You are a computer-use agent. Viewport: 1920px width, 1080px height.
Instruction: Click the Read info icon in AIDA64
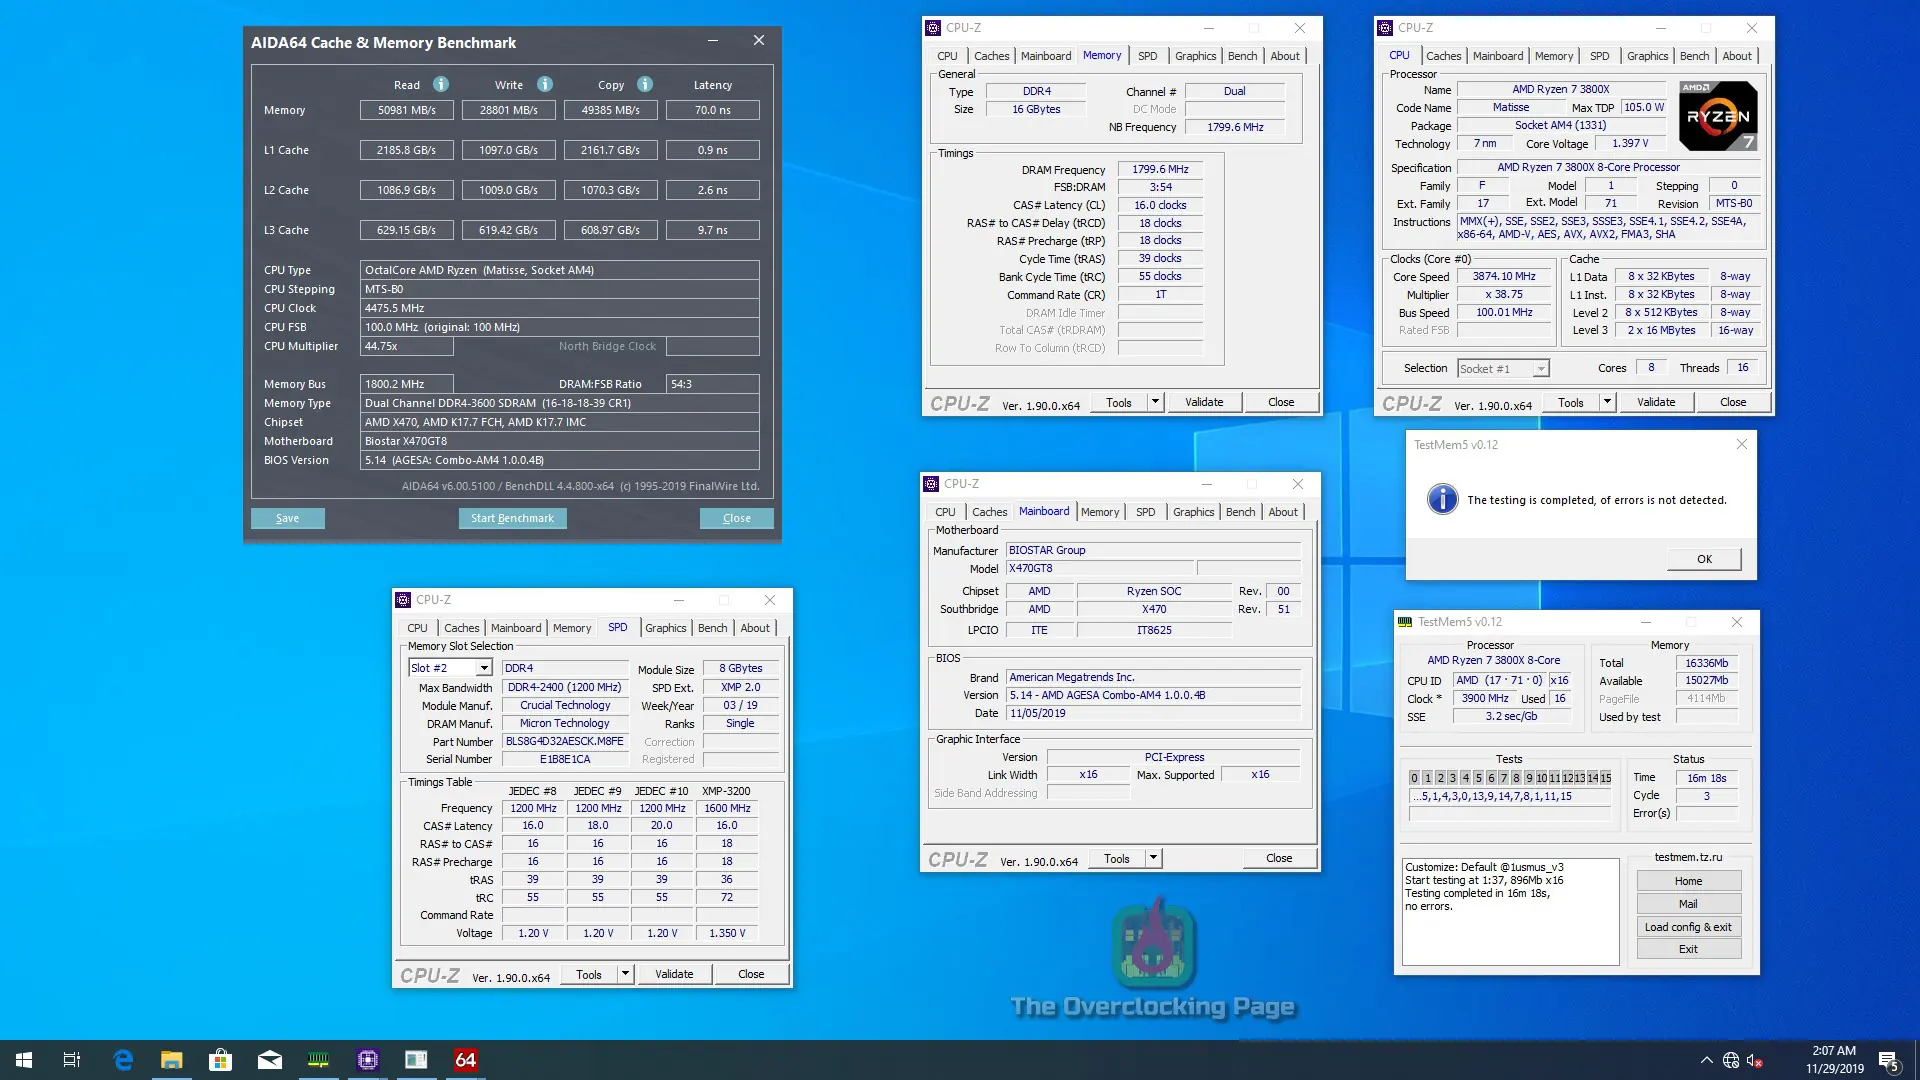[x=441, y=85]
